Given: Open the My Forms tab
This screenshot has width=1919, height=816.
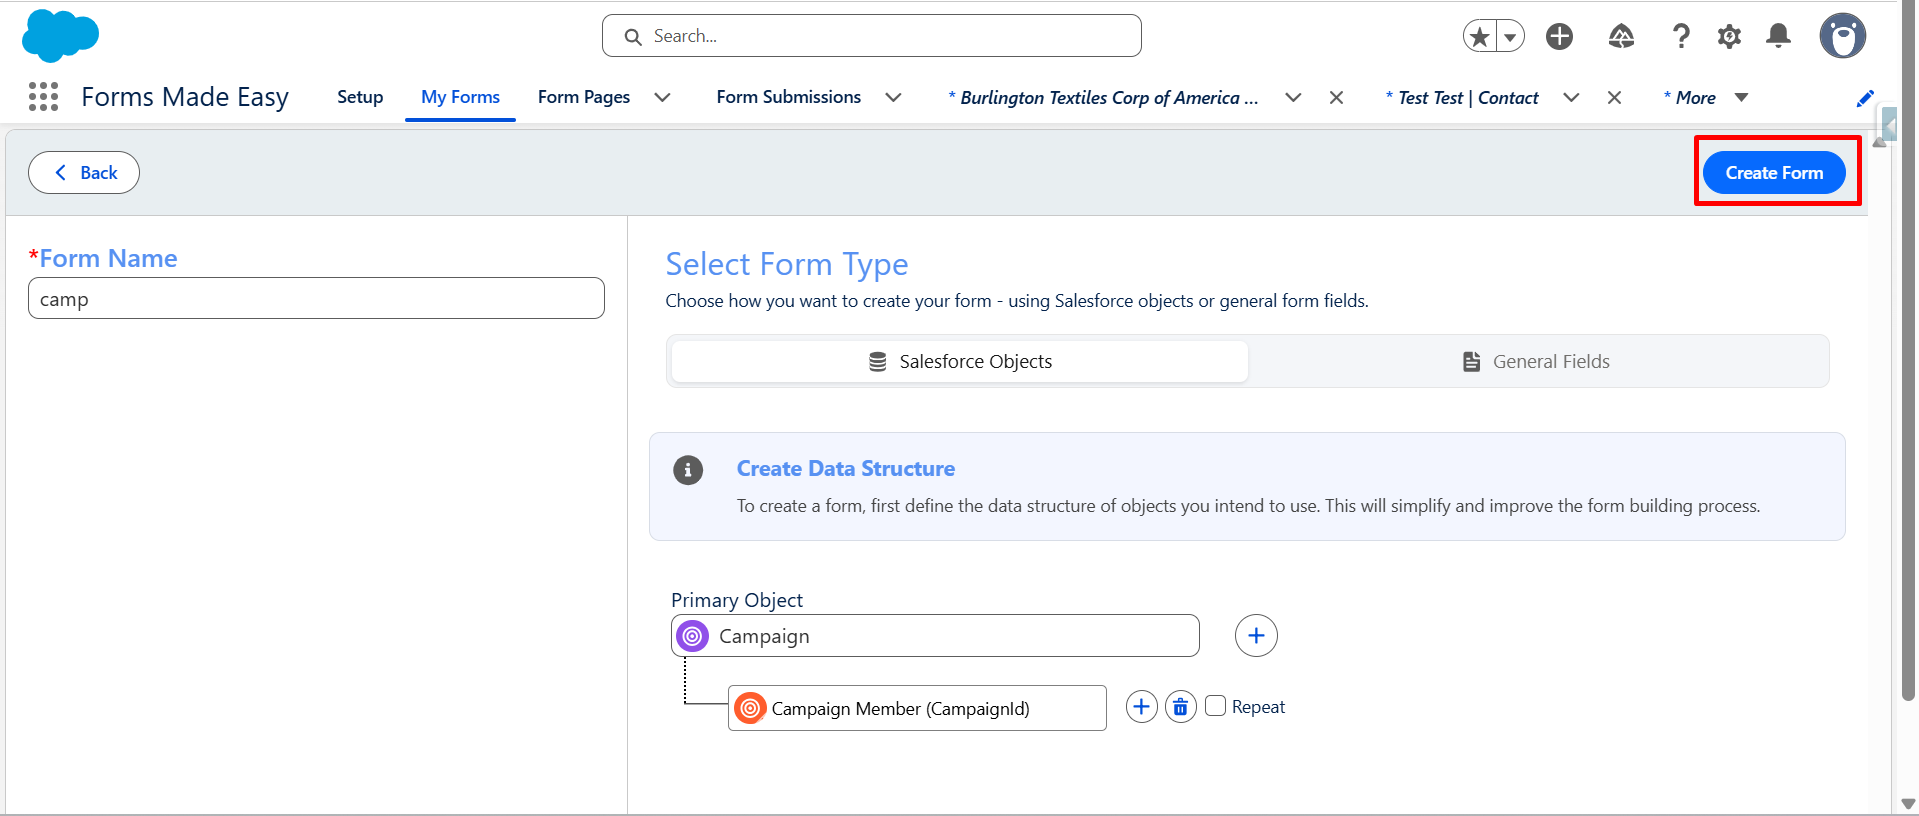Looking at the screenshot, I should (x=460, y=97).
